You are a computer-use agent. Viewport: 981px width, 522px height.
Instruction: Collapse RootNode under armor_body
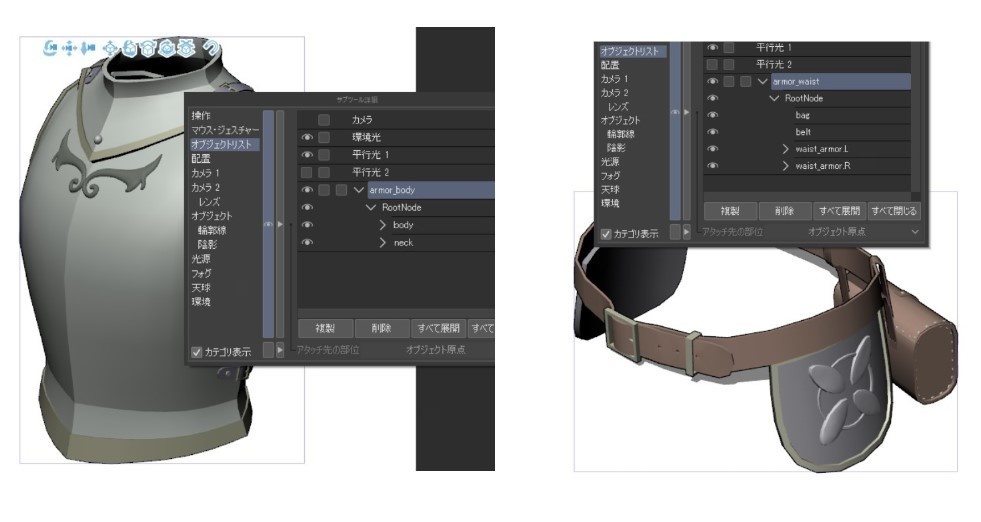pyautogui.click(x=371, y=207)
